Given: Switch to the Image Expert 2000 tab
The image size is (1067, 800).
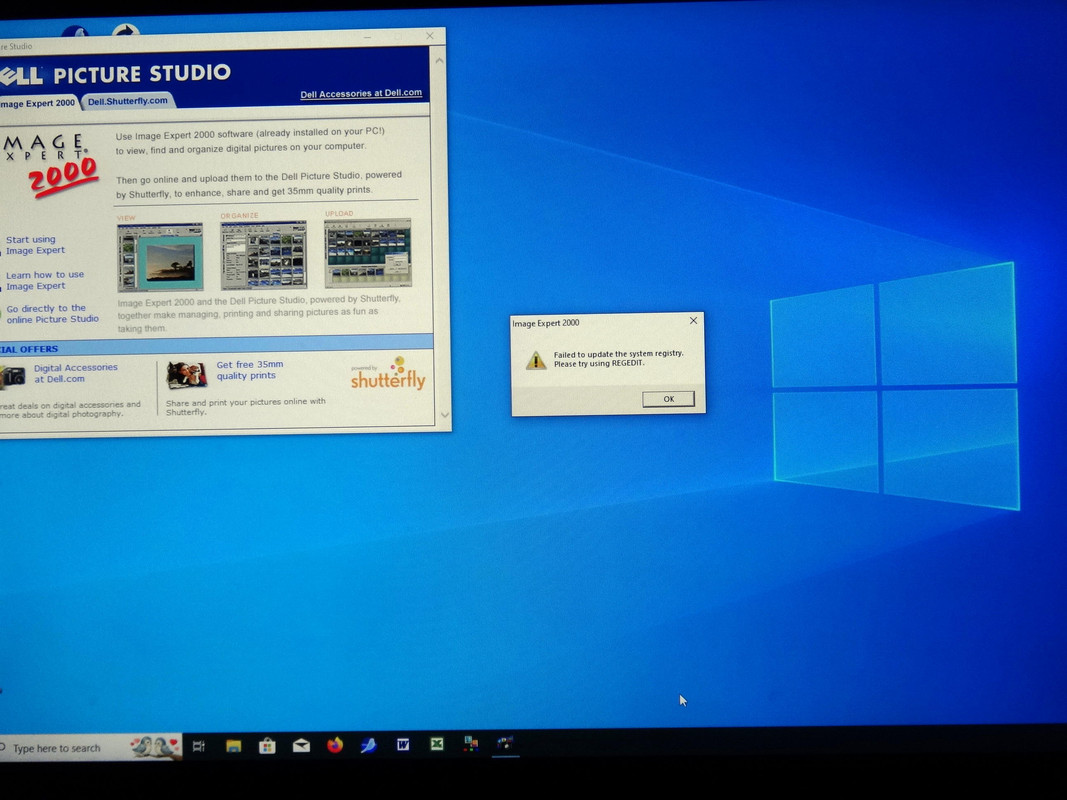Looking at the screenshot, I should point(37,103).
